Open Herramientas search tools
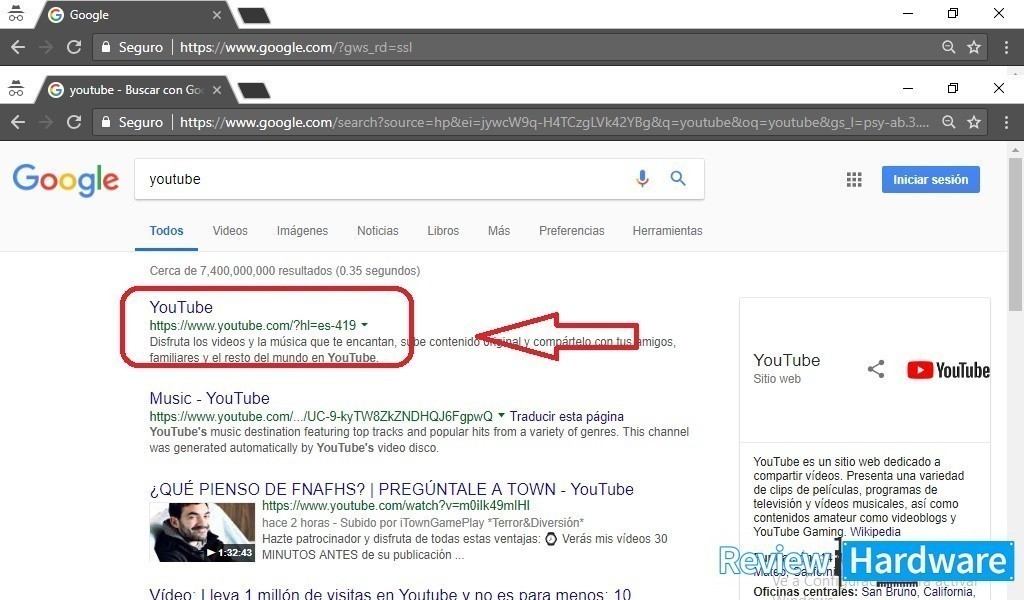The image size is (1028, 600). (x=667, y=231)
